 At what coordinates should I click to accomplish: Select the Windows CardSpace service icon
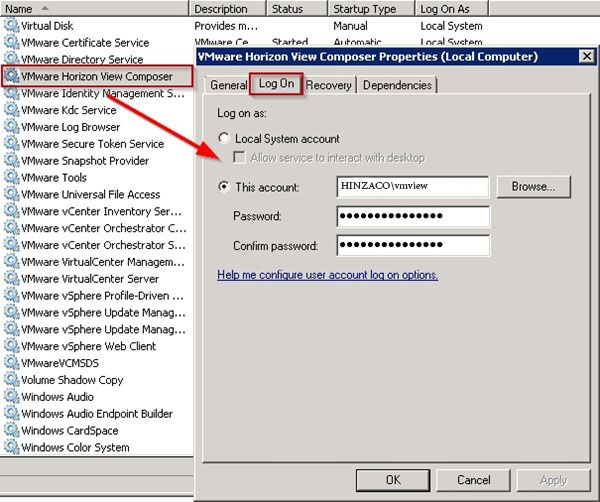coord(11,431)
